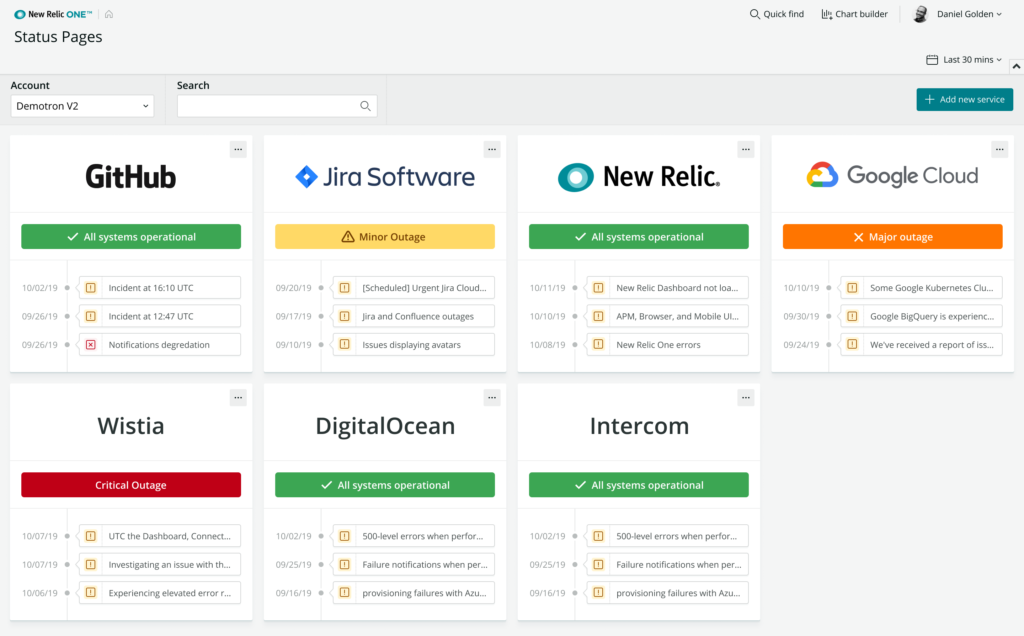Click Daniel Golden's avatar picture
1024x636 pixels.
(920, 14)
